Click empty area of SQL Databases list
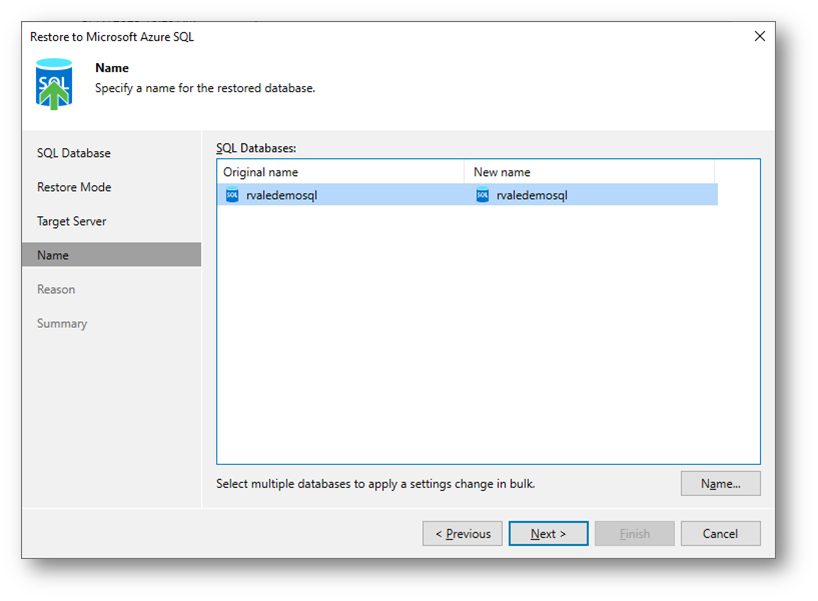 pyautogui.click(x=488, y=340)
